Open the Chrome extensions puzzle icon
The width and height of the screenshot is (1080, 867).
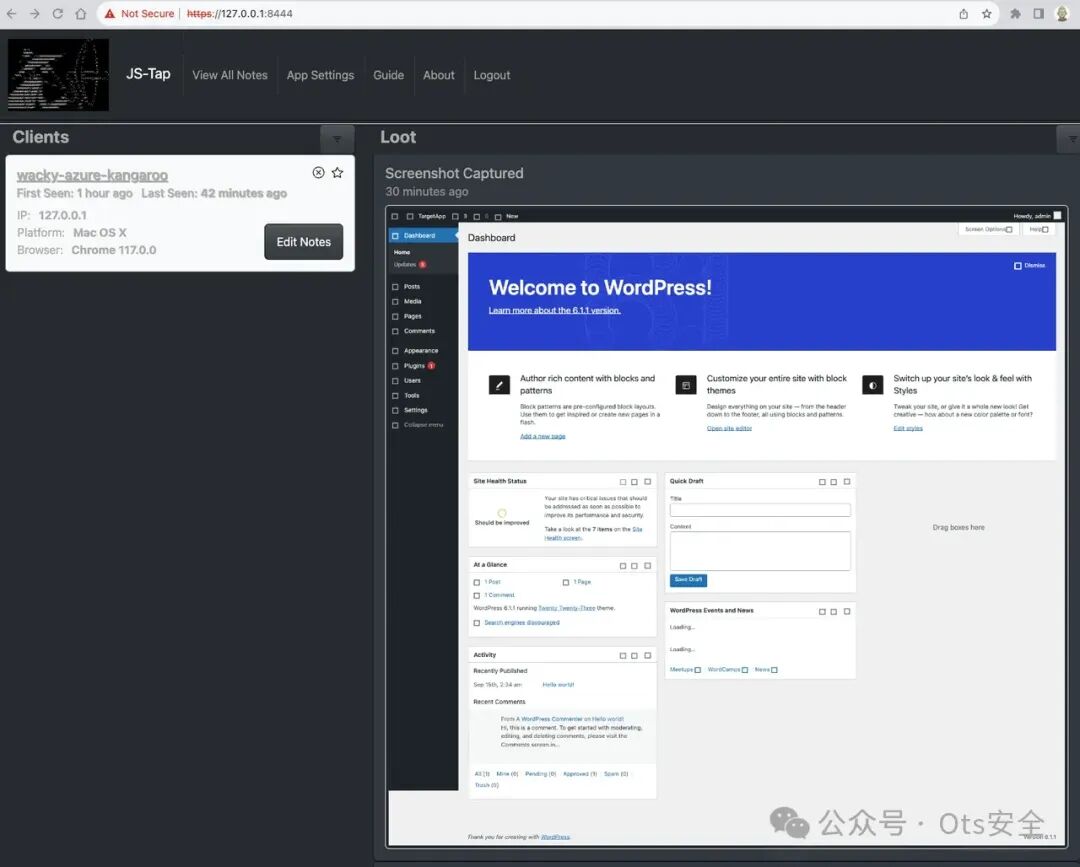point(1015,14)
